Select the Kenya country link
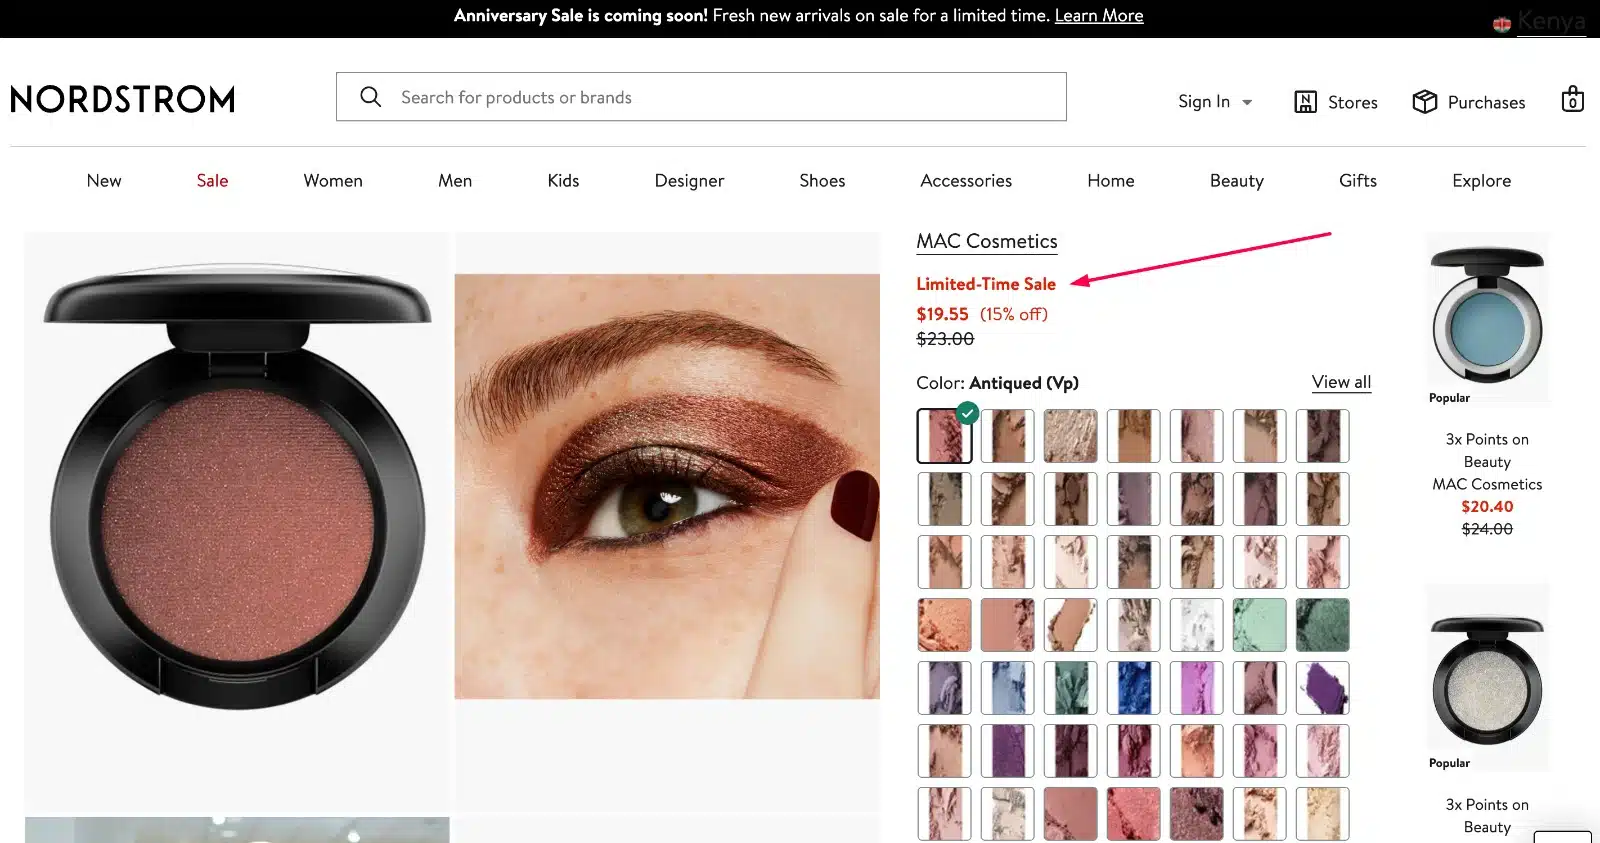 pyautogui.click(x=1551, y=21)
